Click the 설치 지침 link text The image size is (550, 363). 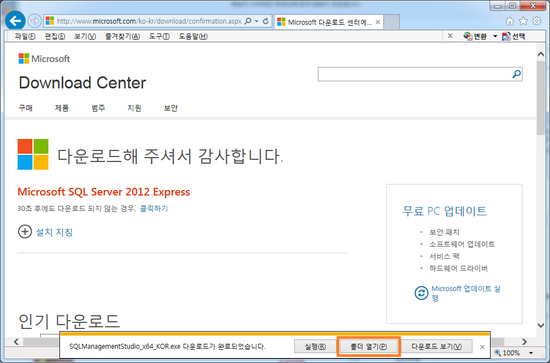(54, 232)
